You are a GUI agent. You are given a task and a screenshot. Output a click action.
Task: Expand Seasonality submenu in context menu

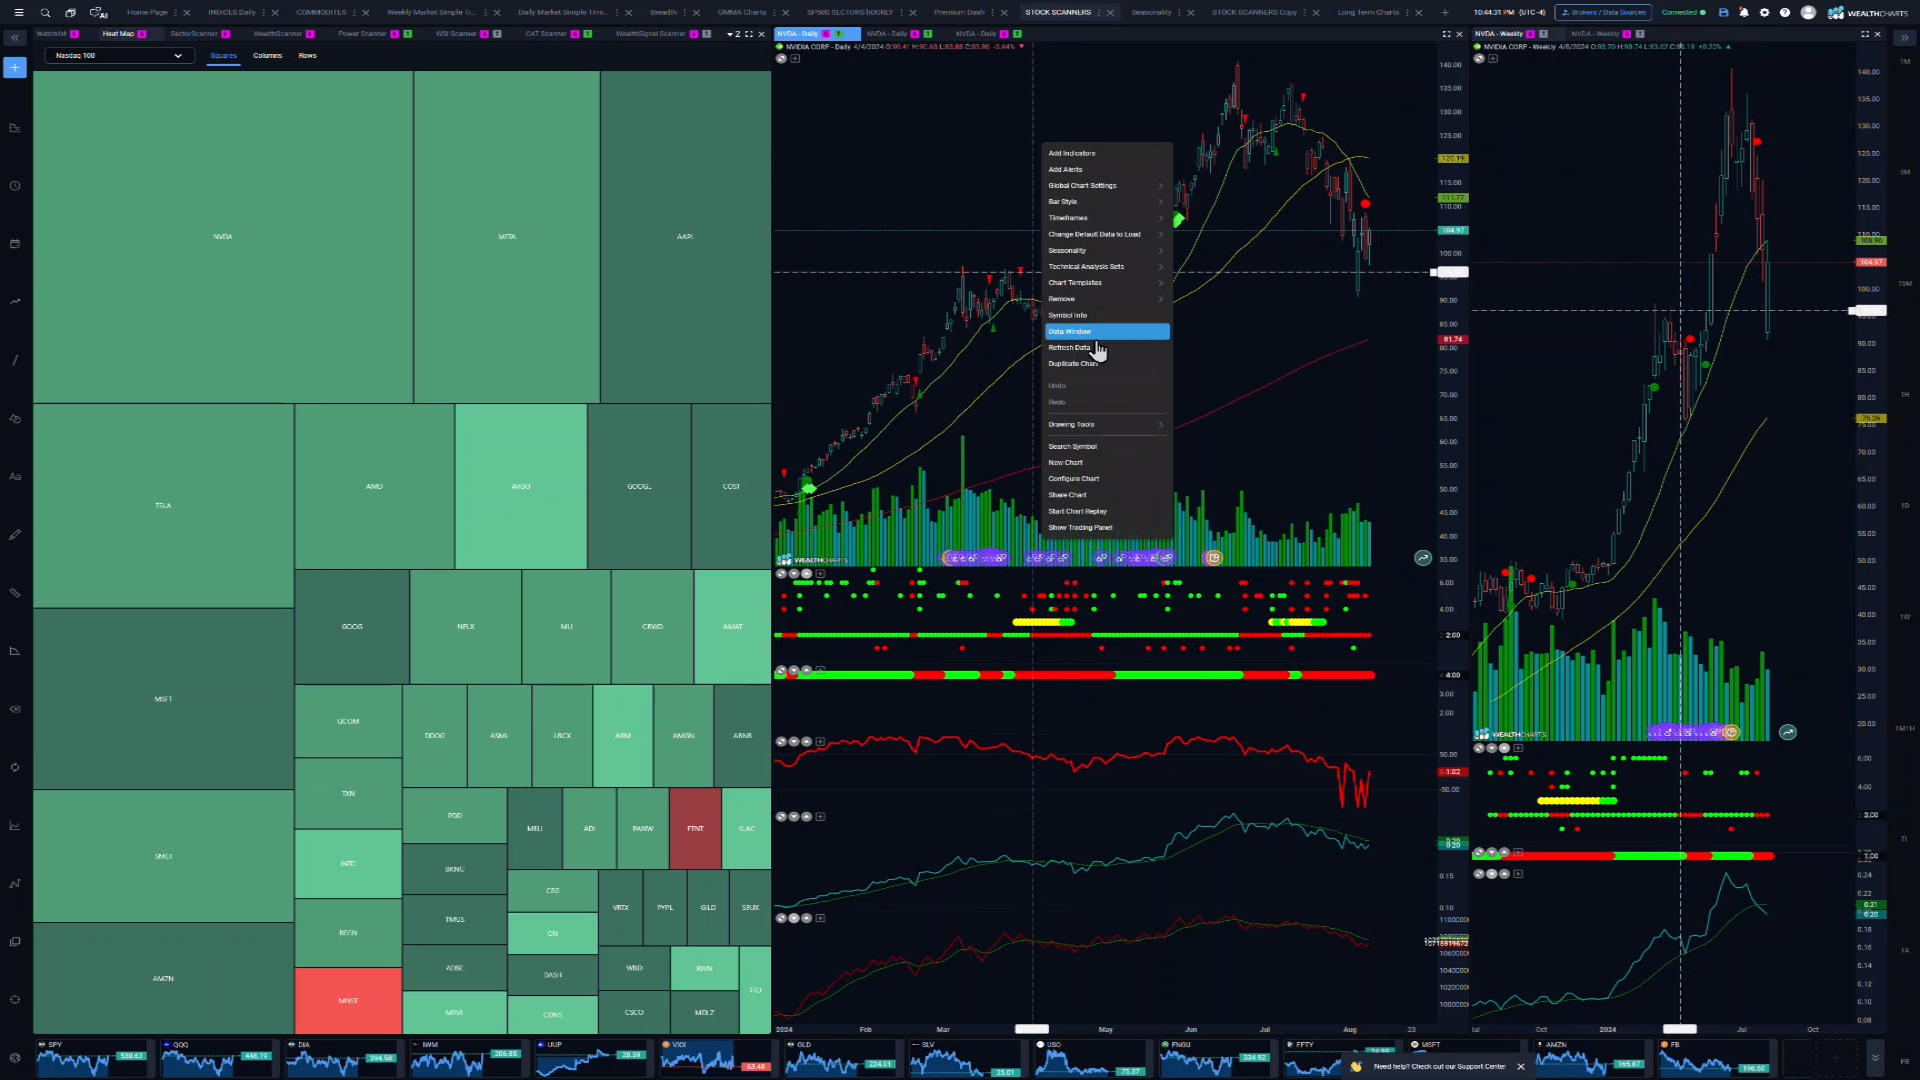point(1106,251)
